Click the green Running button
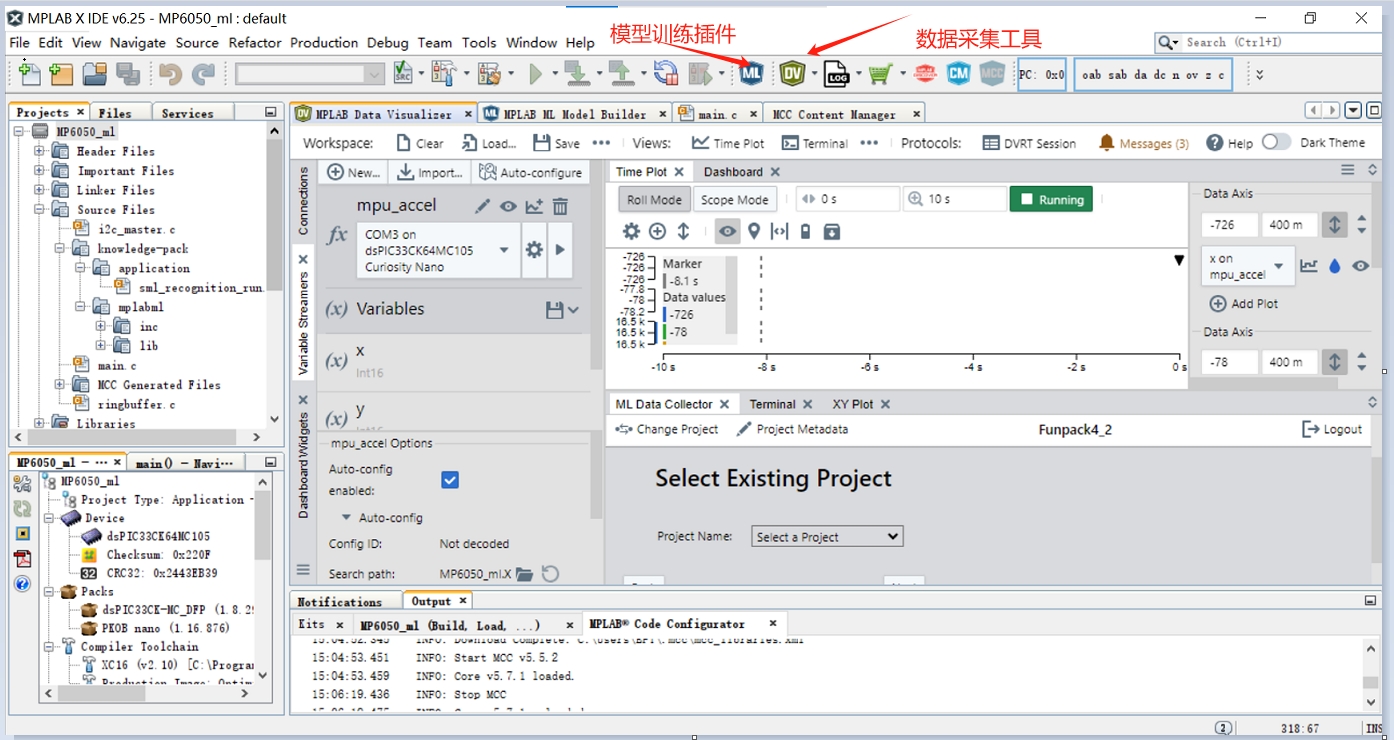 point(1051,199)
